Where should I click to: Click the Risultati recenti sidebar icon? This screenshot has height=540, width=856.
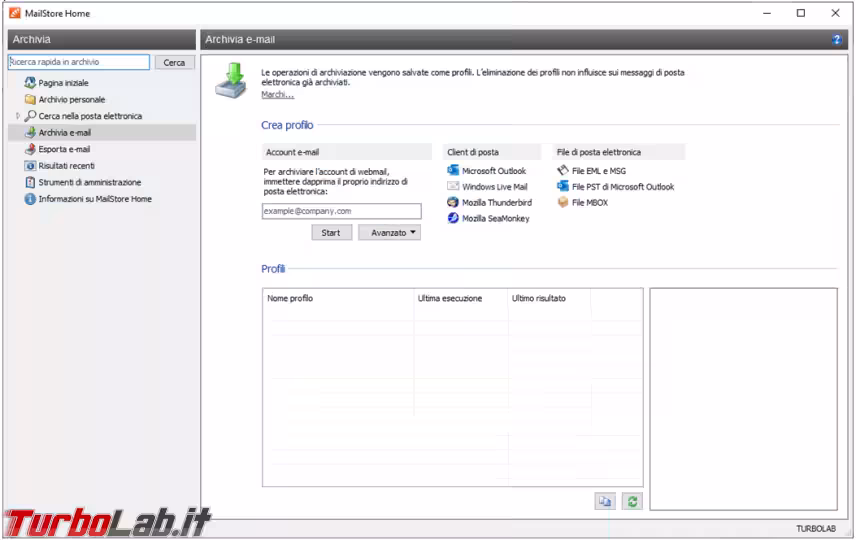tap(30, 165)
